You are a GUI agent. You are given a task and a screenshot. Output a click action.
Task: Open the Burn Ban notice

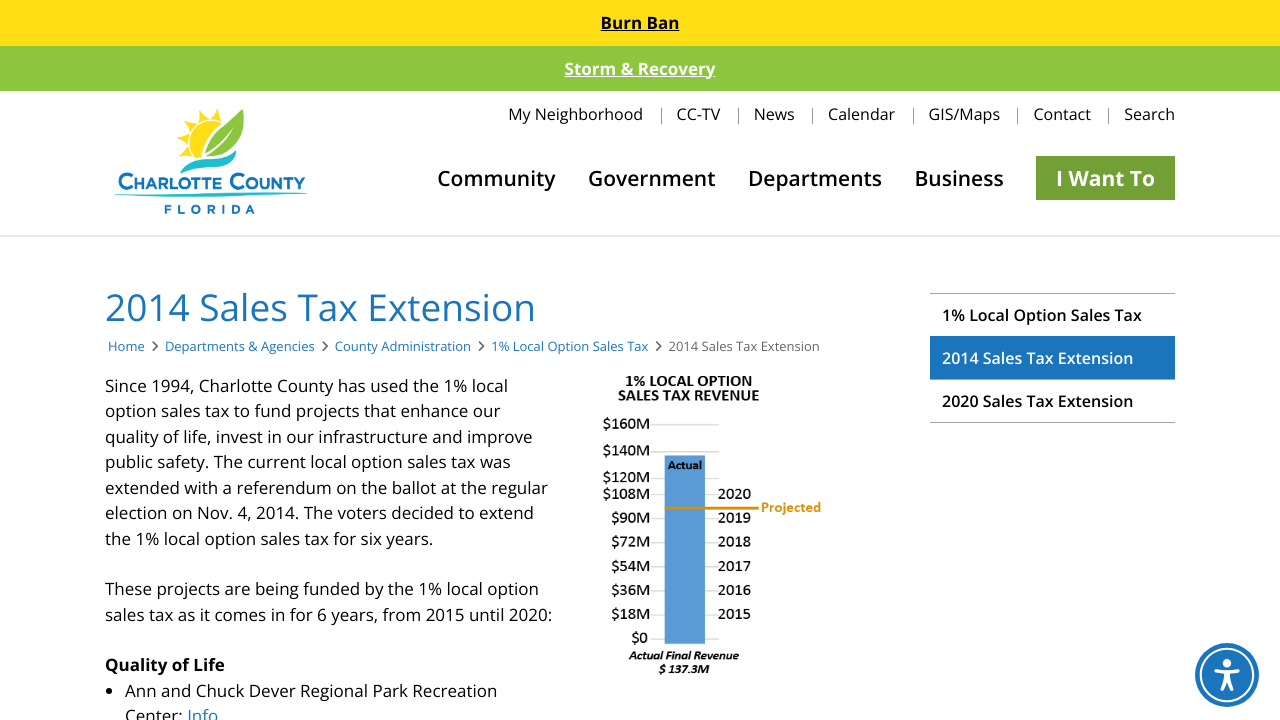639,22
